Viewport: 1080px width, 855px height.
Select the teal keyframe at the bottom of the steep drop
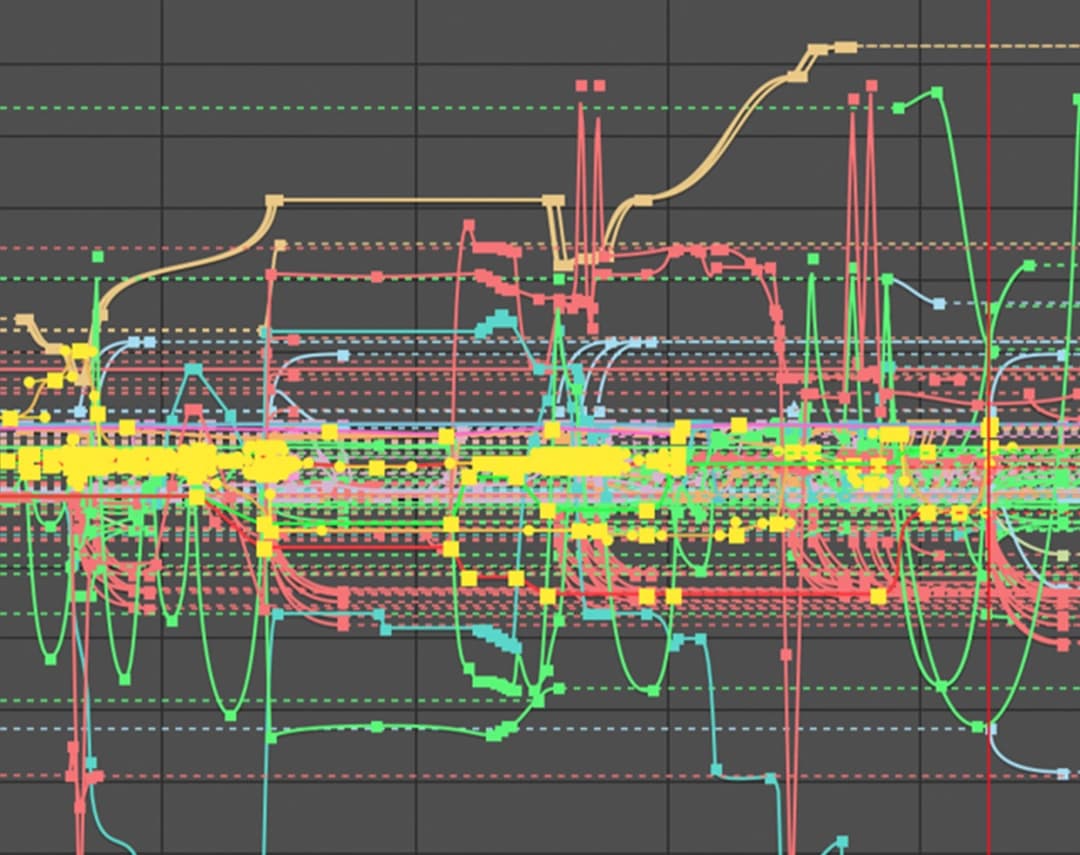(716, 769)
